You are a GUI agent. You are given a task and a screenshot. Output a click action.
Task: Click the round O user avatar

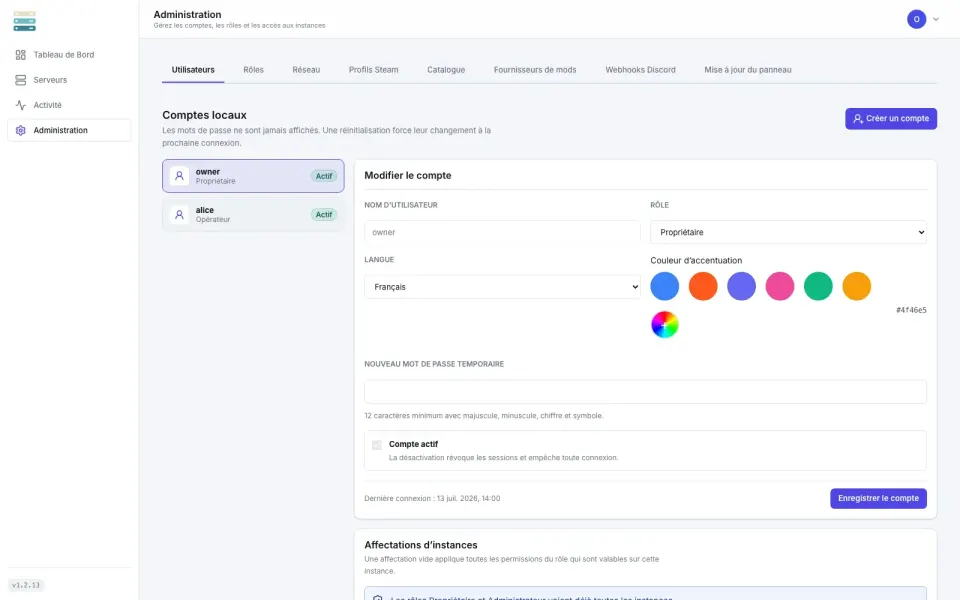pyautogui.click(x=916, y=19)
